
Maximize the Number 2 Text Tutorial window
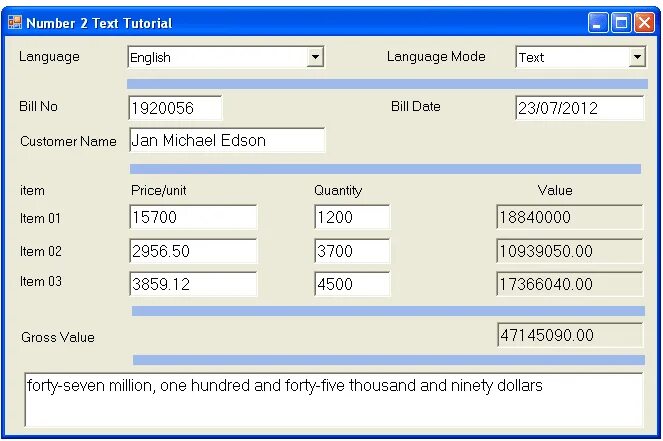point(621,22)
